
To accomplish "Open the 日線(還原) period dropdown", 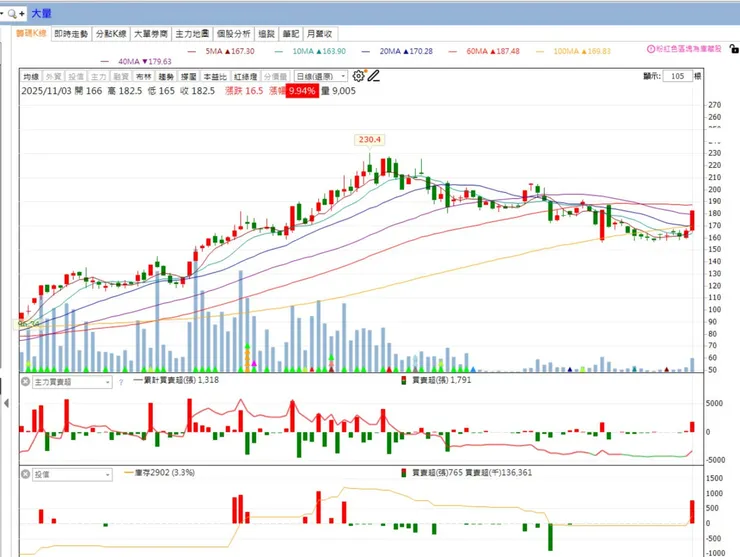I will [321, 76].
